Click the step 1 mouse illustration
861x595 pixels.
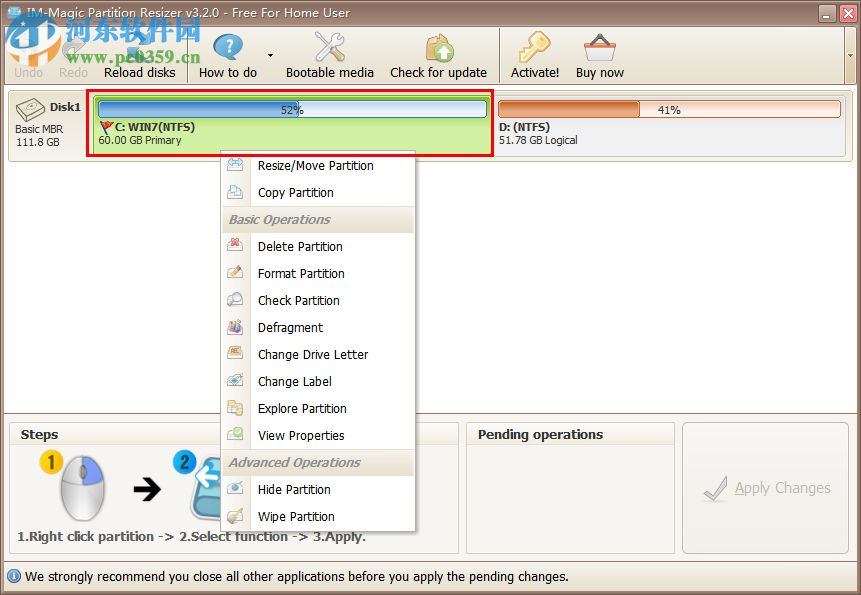pos(82,488)
